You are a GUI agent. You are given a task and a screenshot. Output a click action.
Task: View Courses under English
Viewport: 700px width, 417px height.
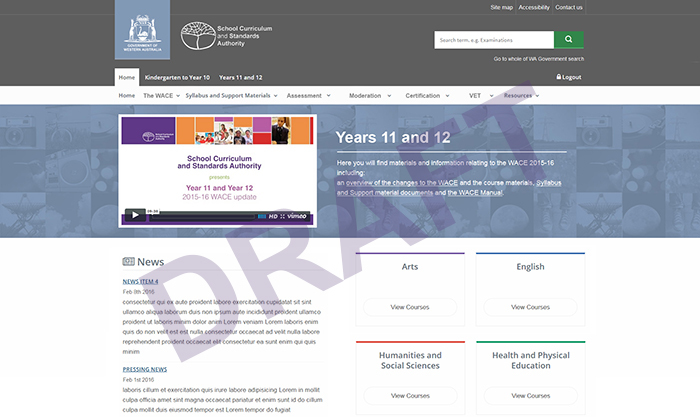tap(530, 307)
